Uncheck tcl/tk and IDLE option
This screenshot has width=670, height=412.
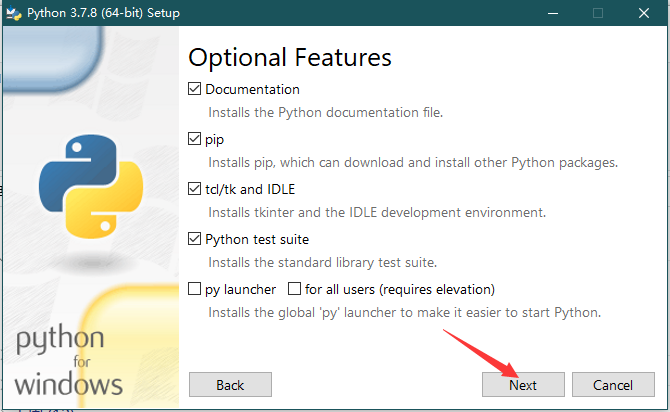[x=194, y=189]
